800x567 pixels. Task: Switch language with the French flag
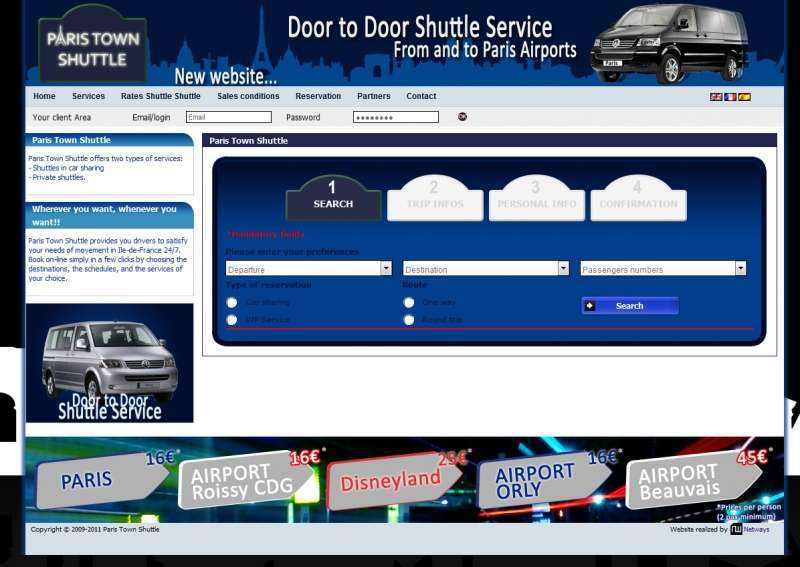pyautogui.click(x=730, y=96)
